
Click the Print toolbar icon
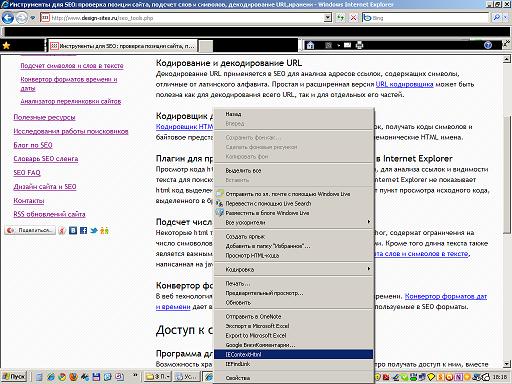[359, 45]
